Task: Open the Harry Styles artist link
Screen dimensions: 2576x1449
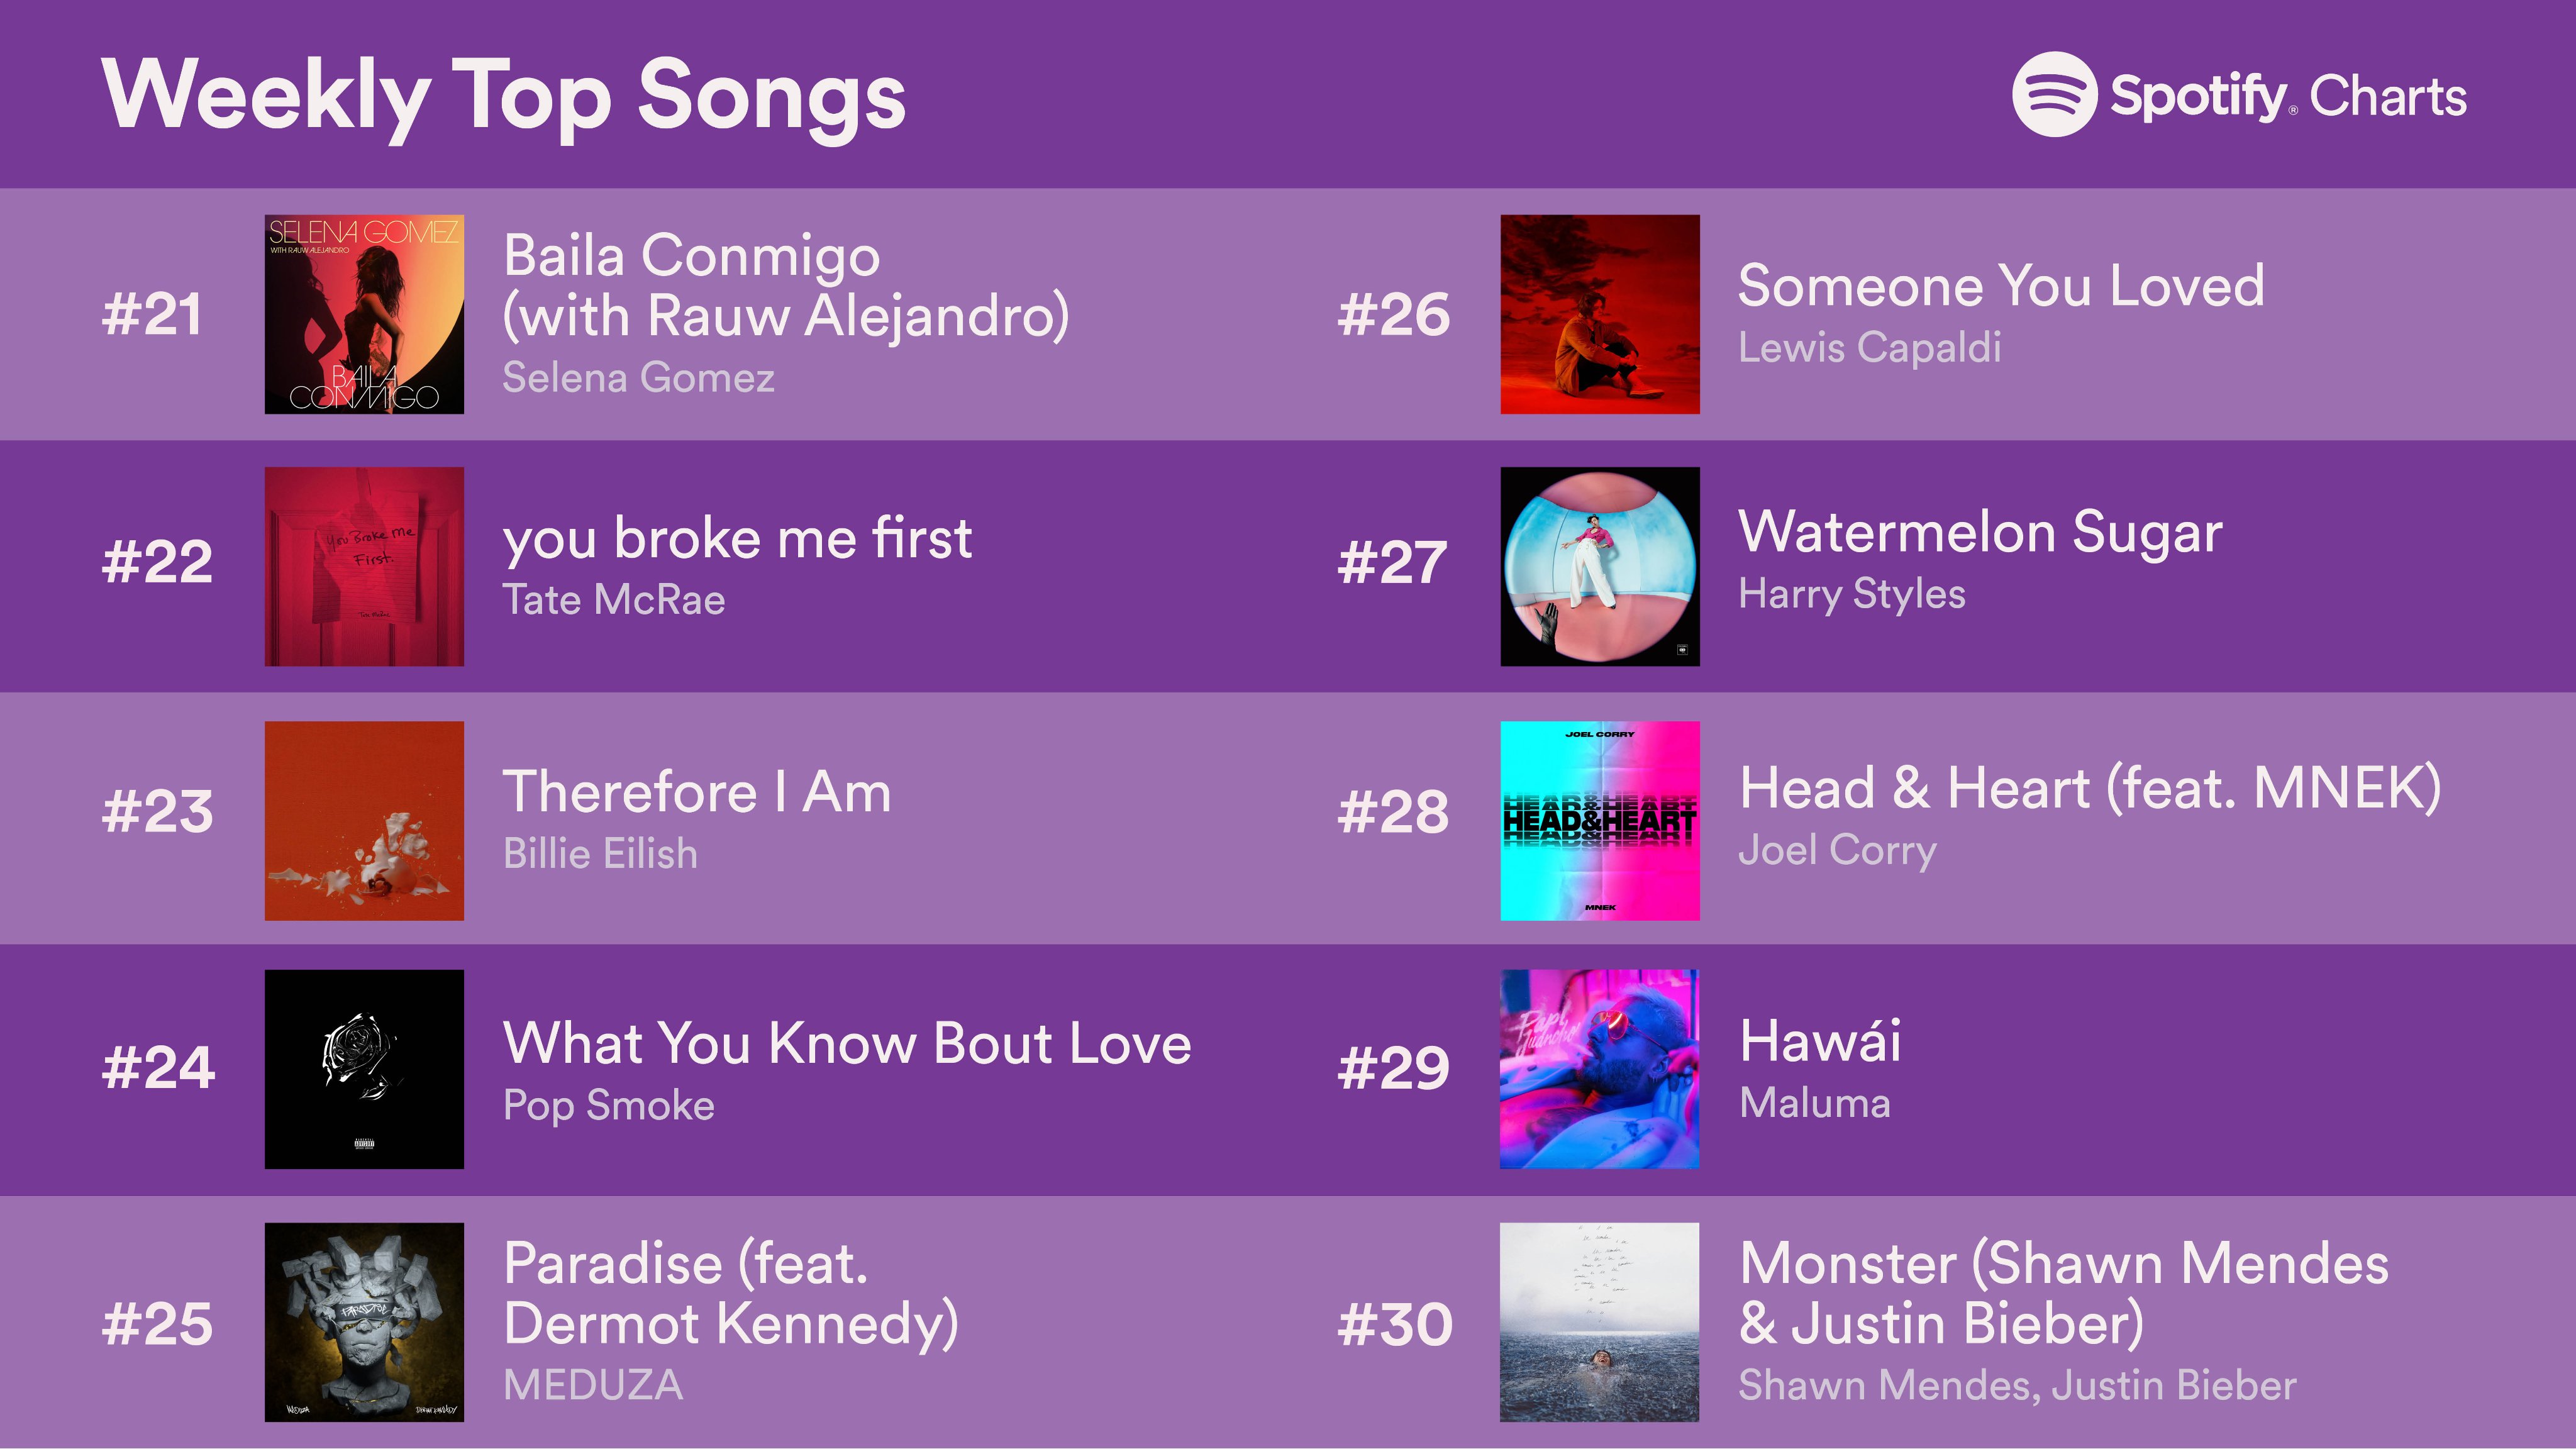Action: click(1851, 594)
